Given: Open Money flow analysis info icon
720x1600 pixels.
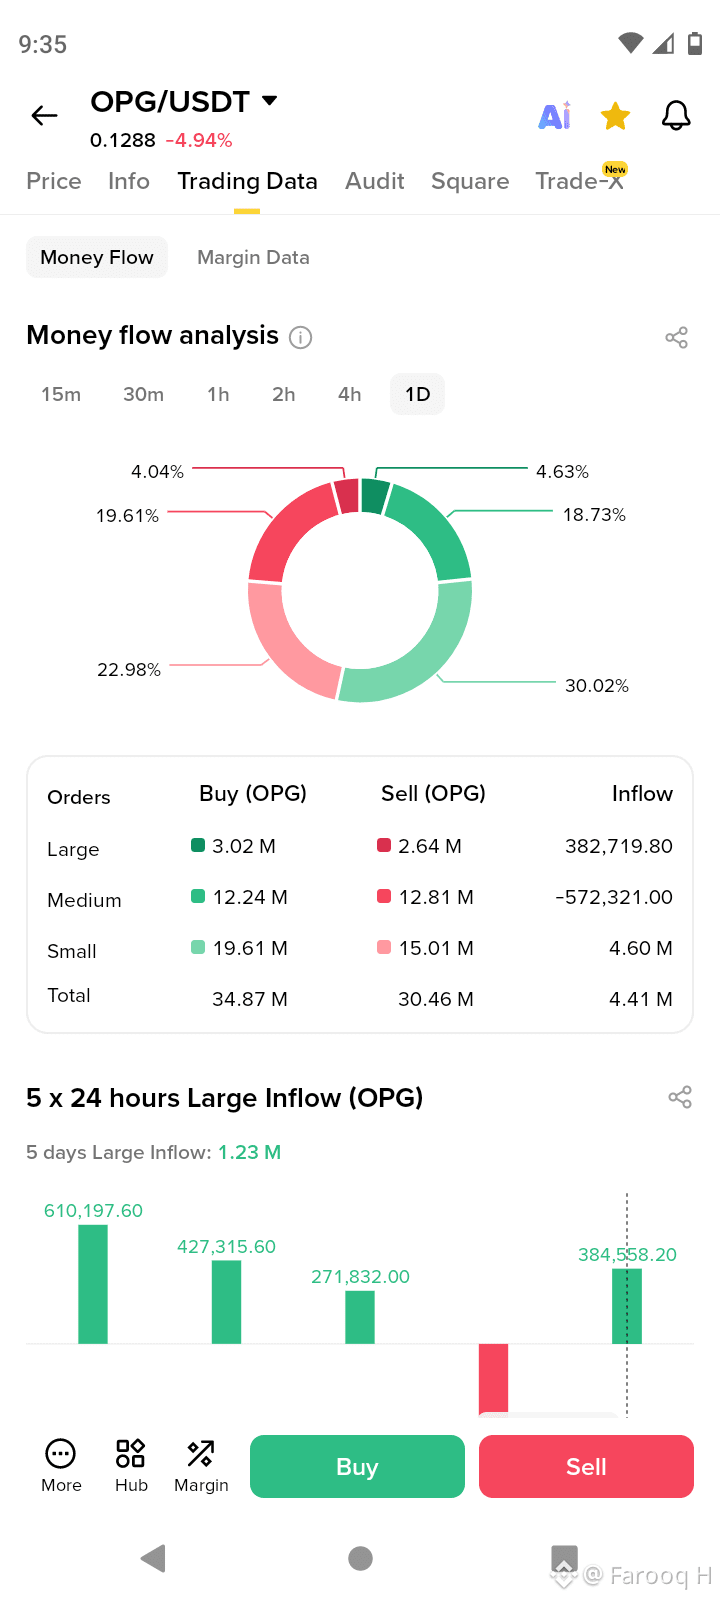Looking at the screenshot, I should point(300,337).
